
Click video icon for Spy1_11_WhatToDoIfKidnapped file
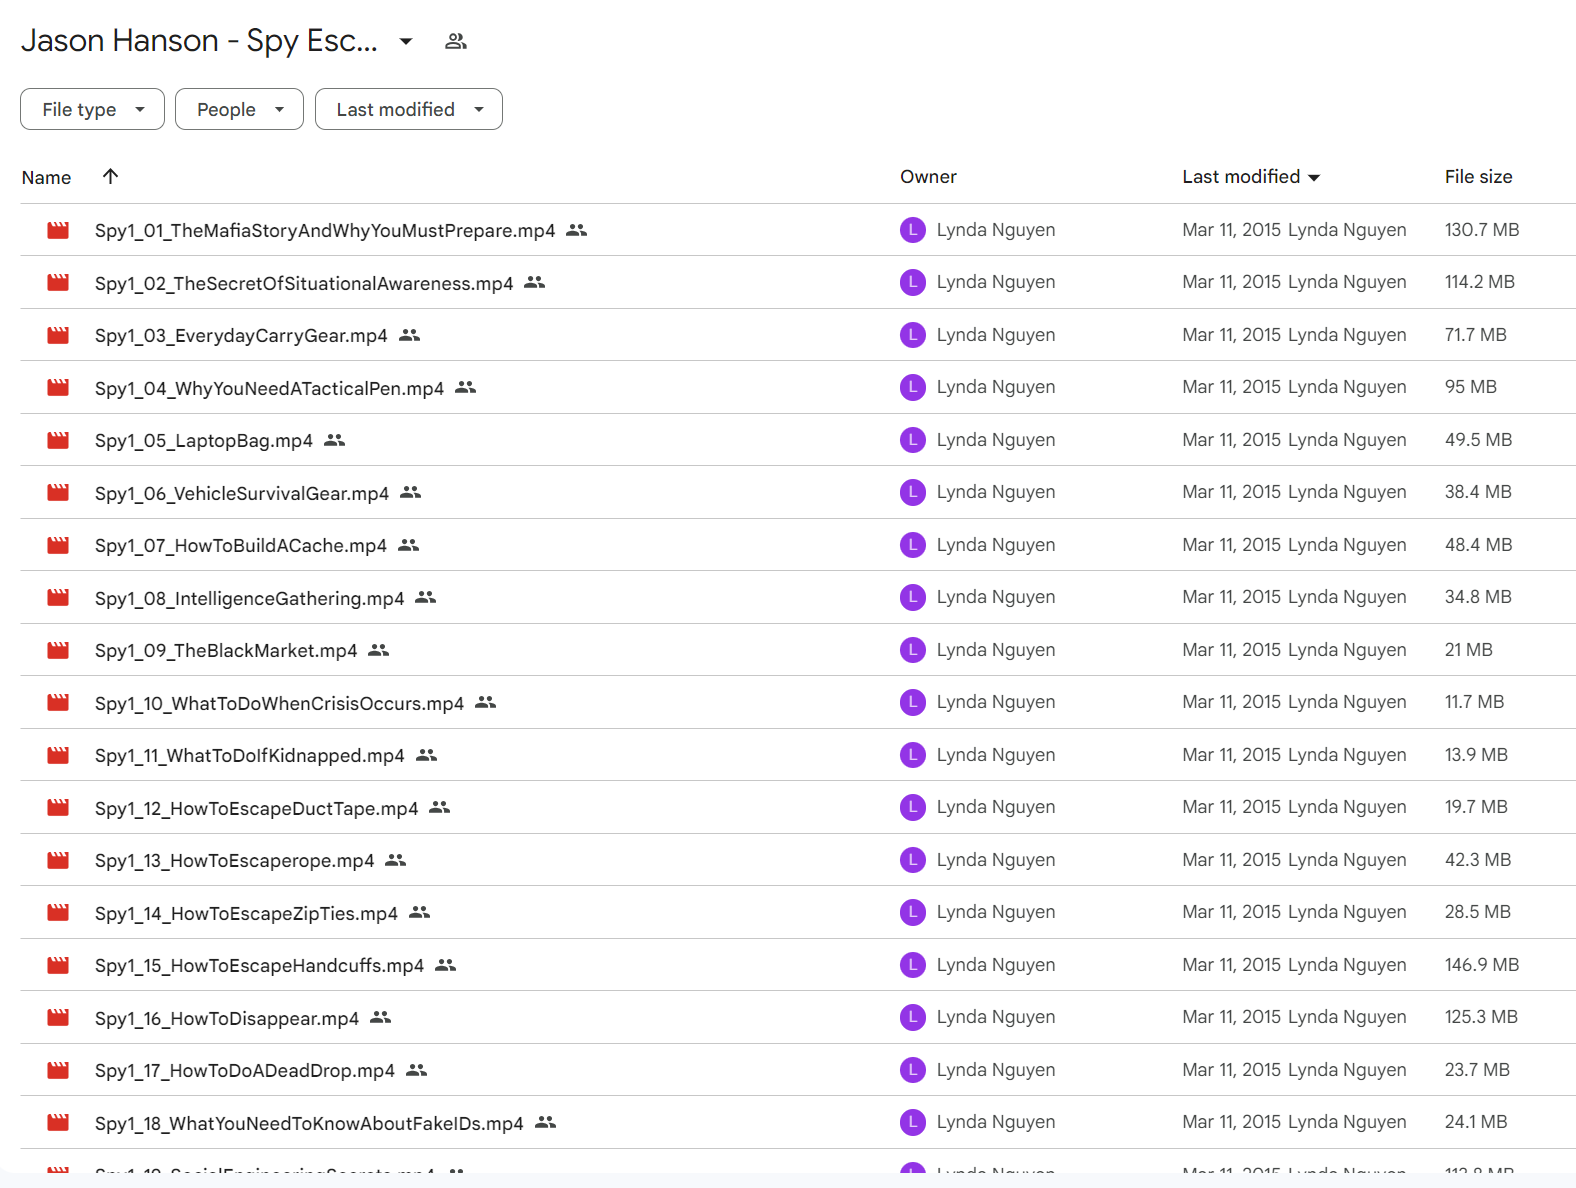point(58,756)
